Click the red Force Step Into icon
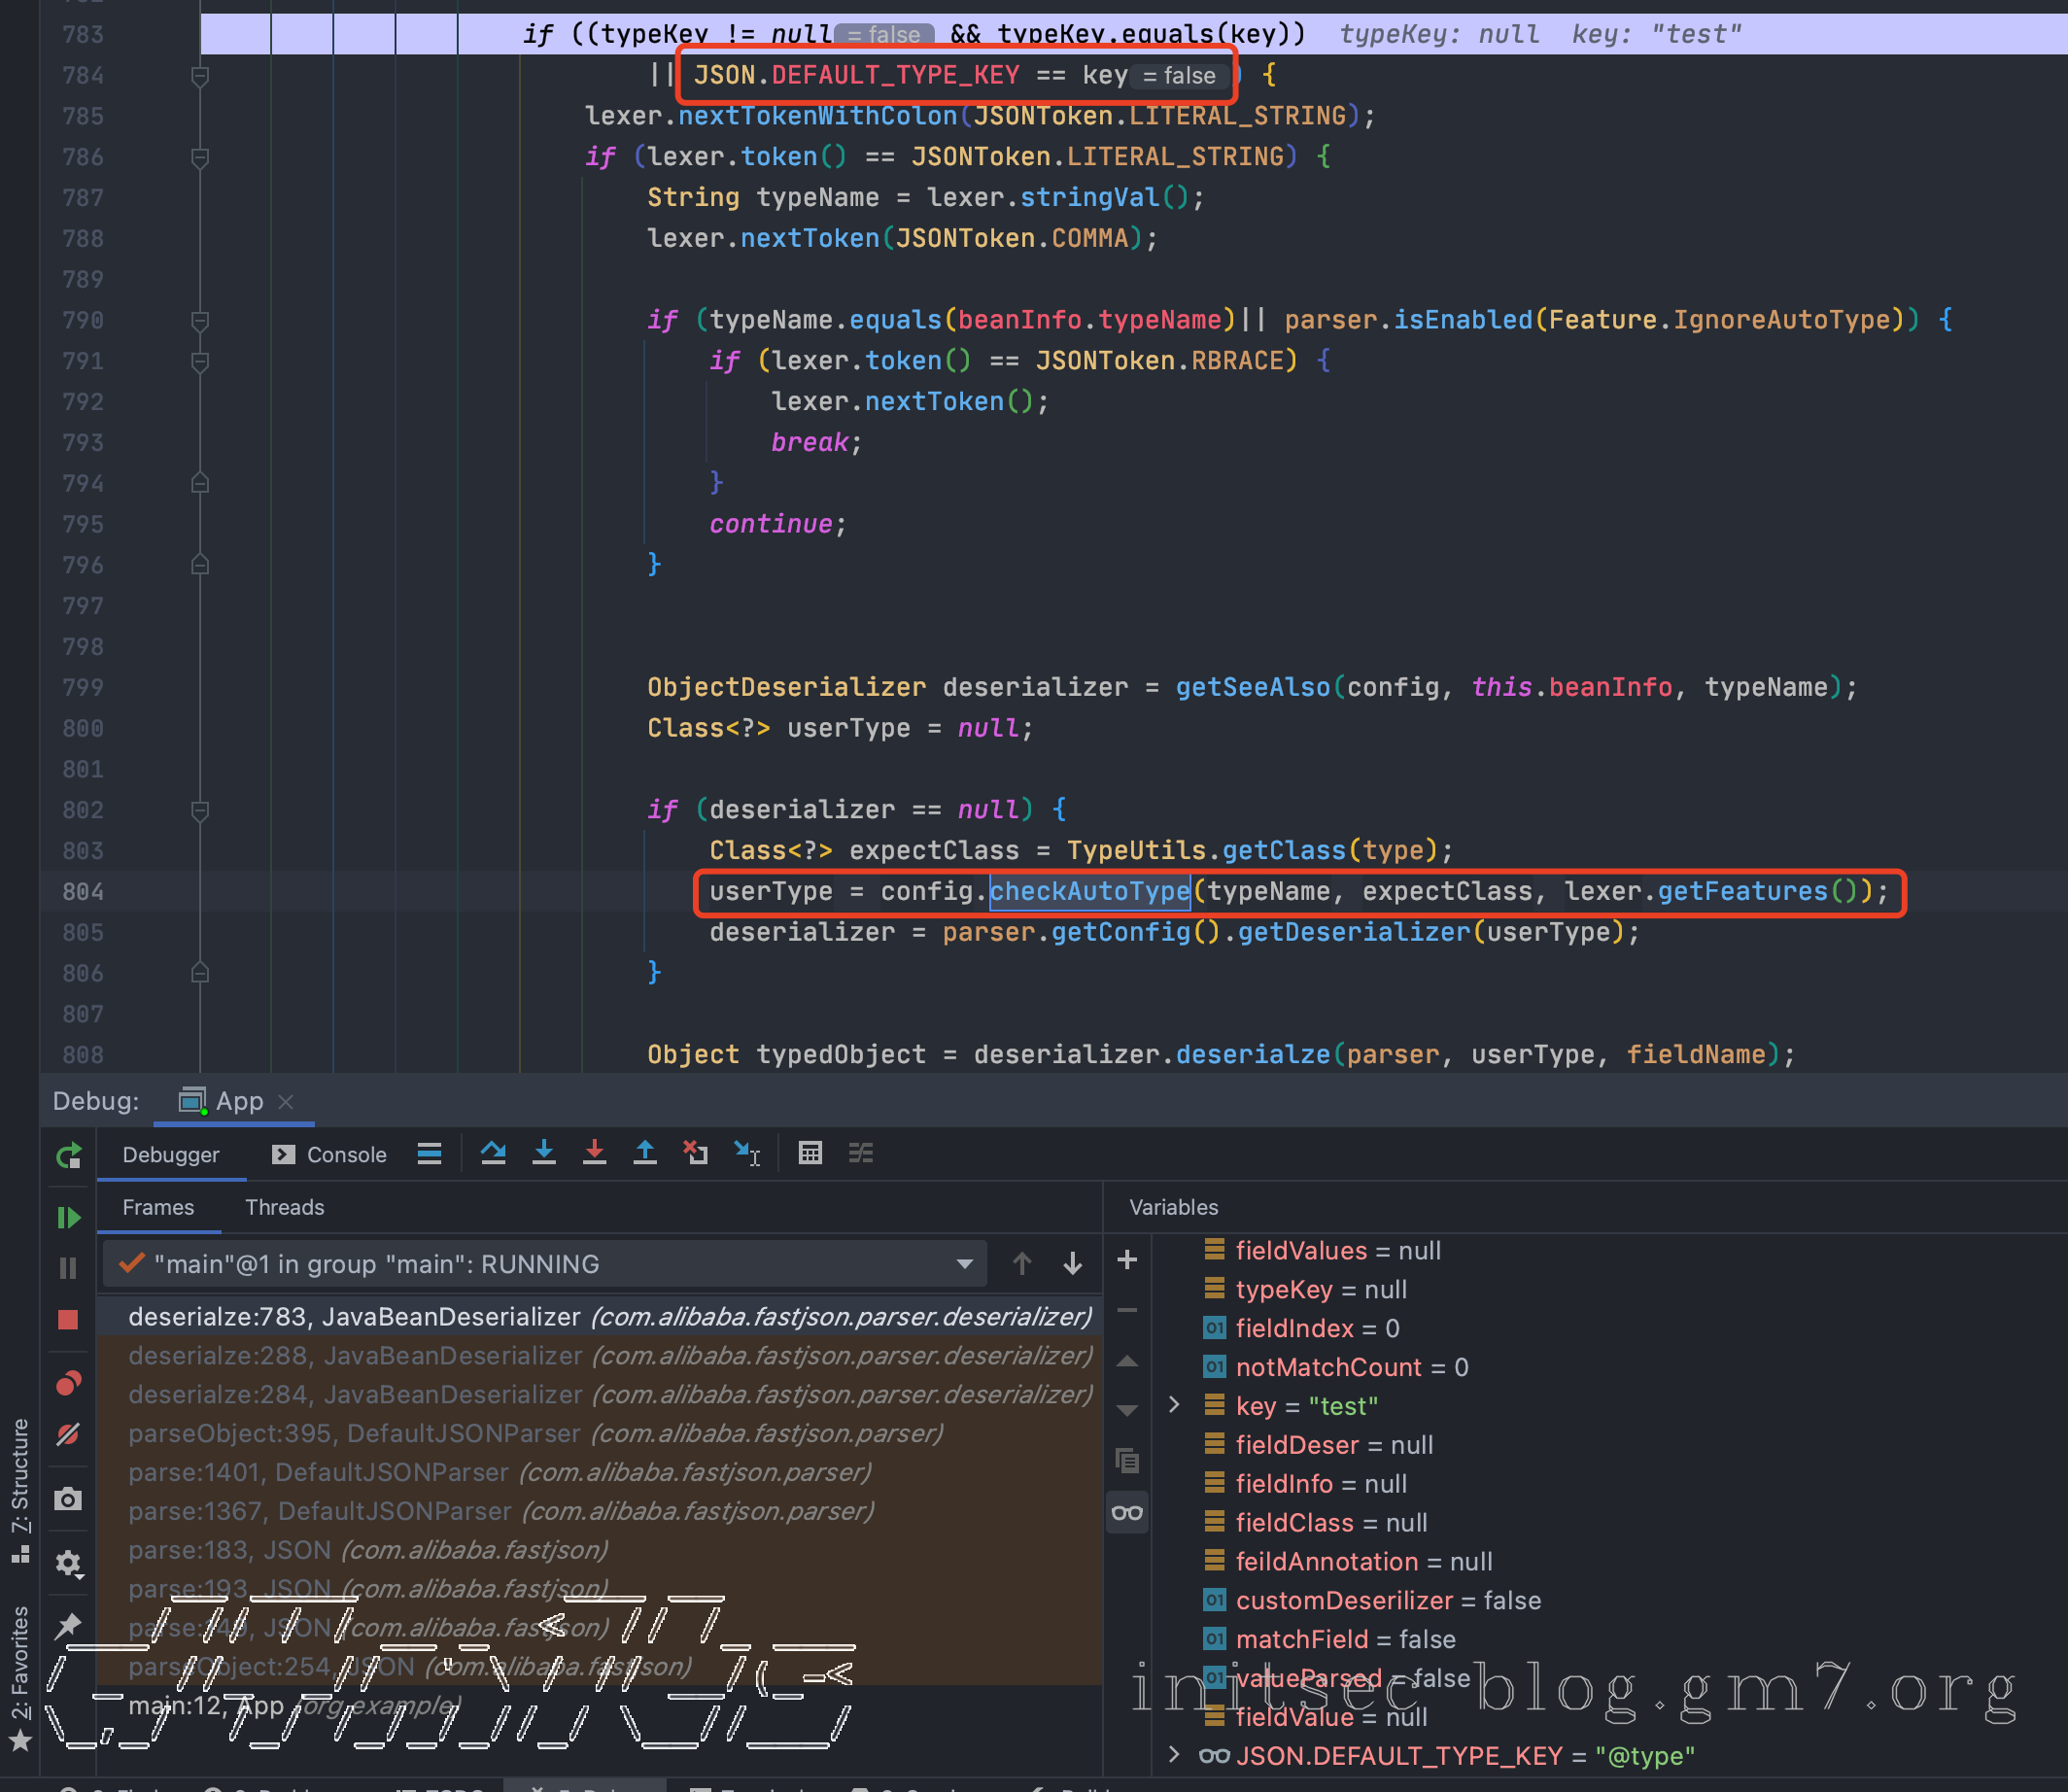The height and width of the screenshot is (1792, 2068). point(594,1153)
